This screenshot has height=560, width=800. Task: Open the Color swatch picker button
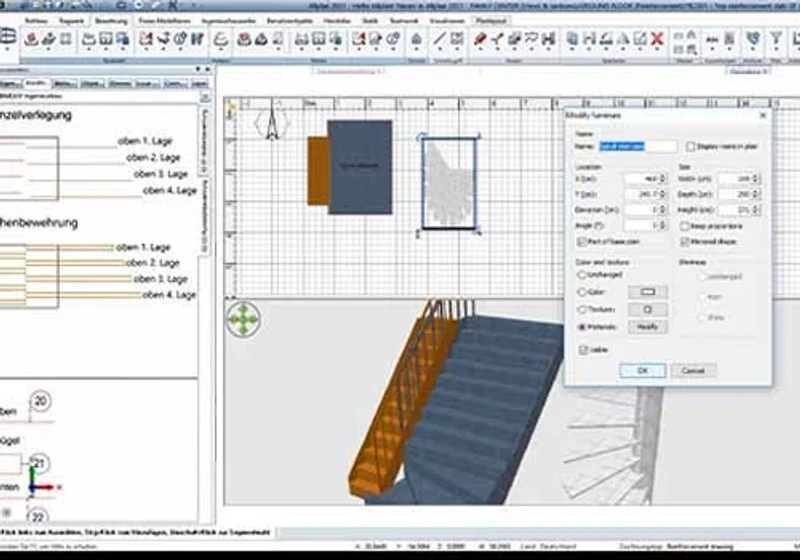pyautogui.click(x=647, y=292)
